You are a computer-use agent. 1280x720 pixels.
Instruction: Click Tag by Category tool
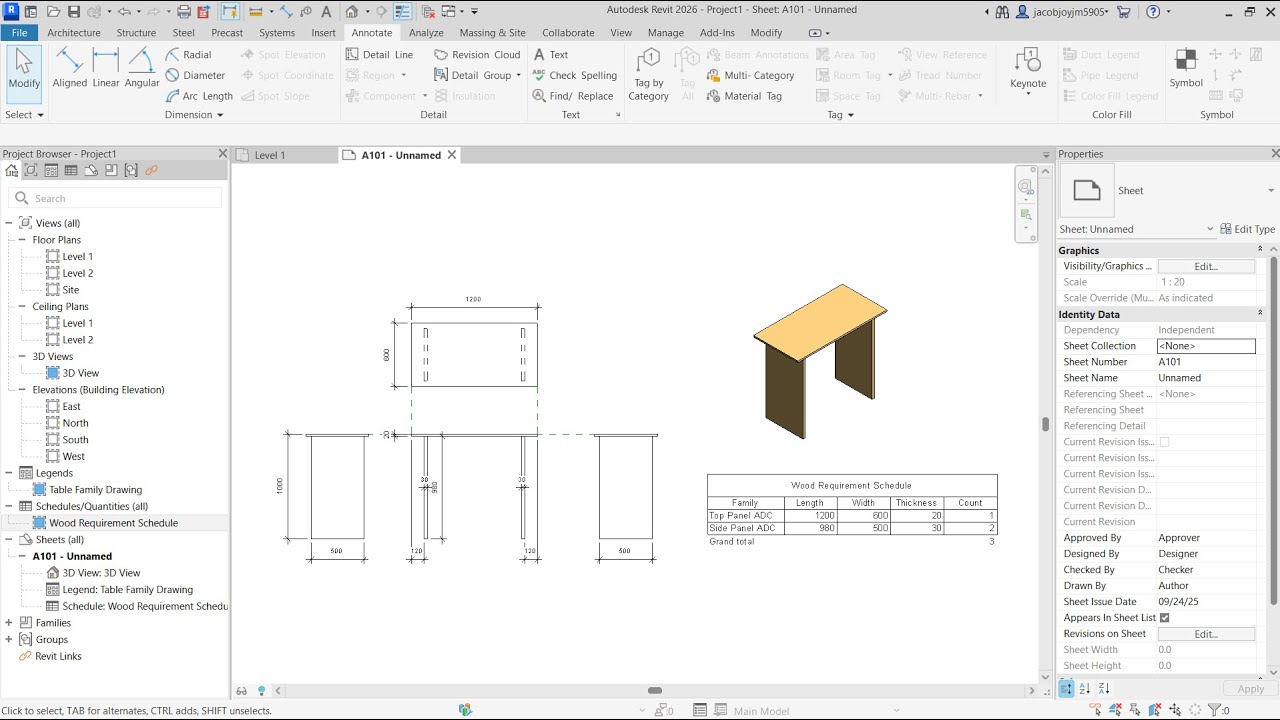[x=648, y=74]
